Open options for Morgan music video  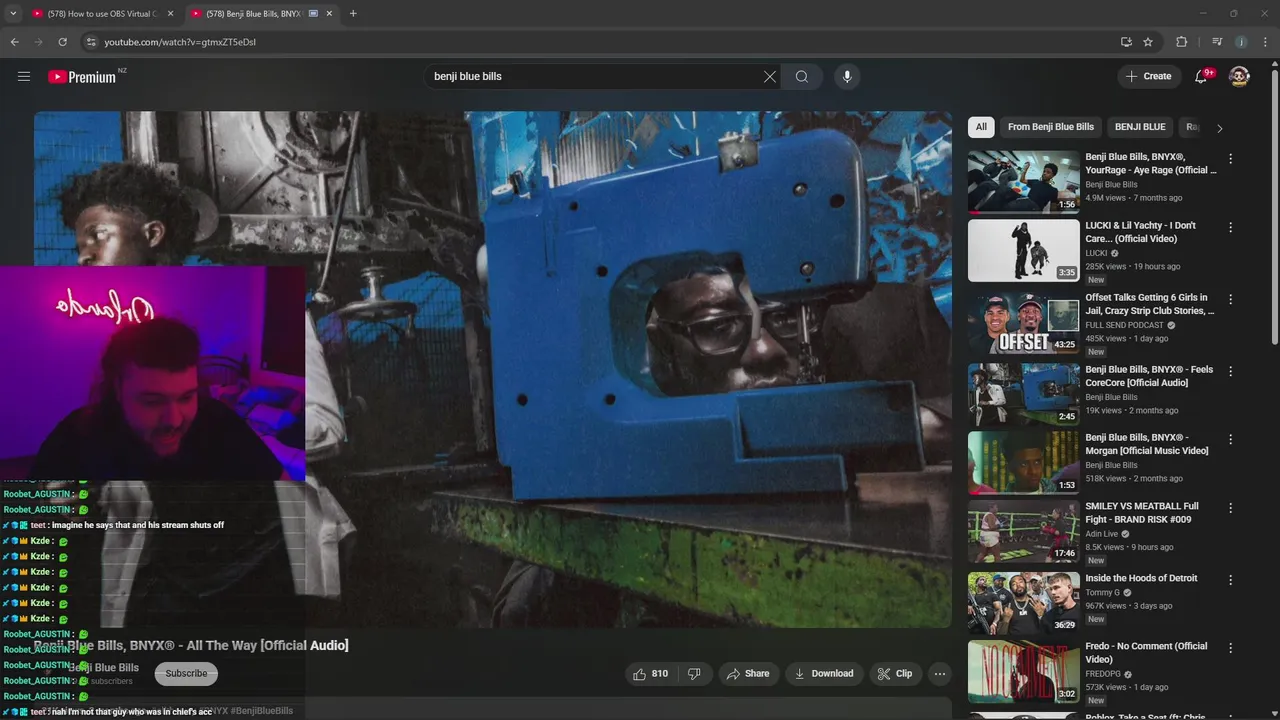pyautogui.click(x=1230, y=440)
